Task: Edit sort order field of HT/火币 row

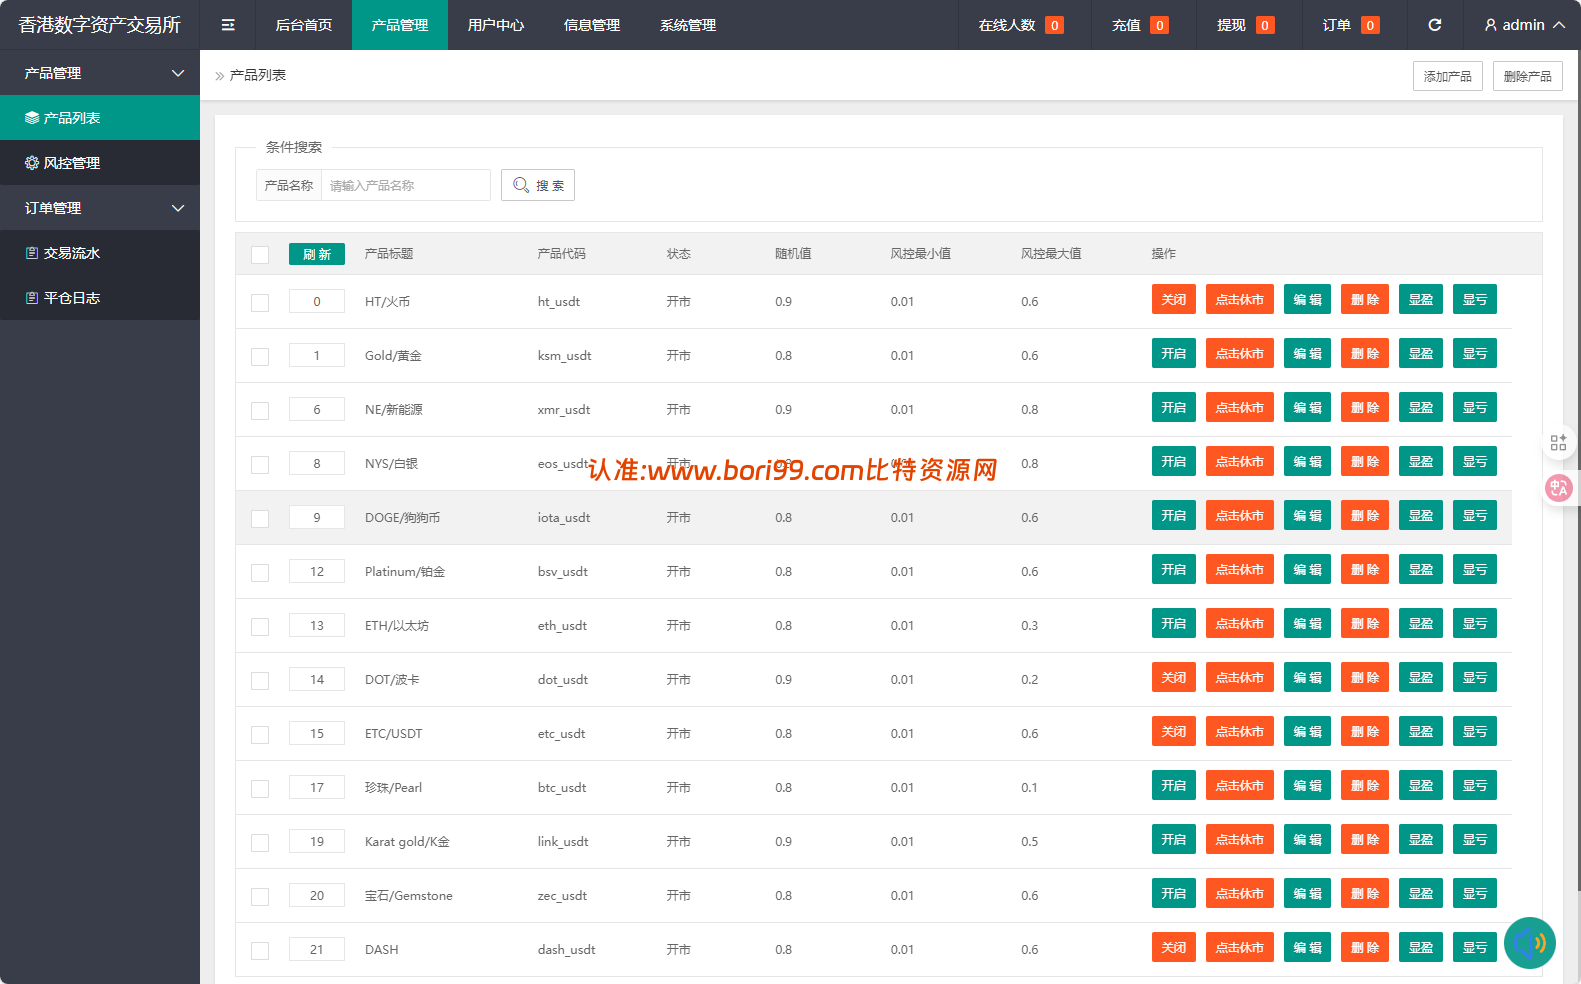Action: pos(317,301)
